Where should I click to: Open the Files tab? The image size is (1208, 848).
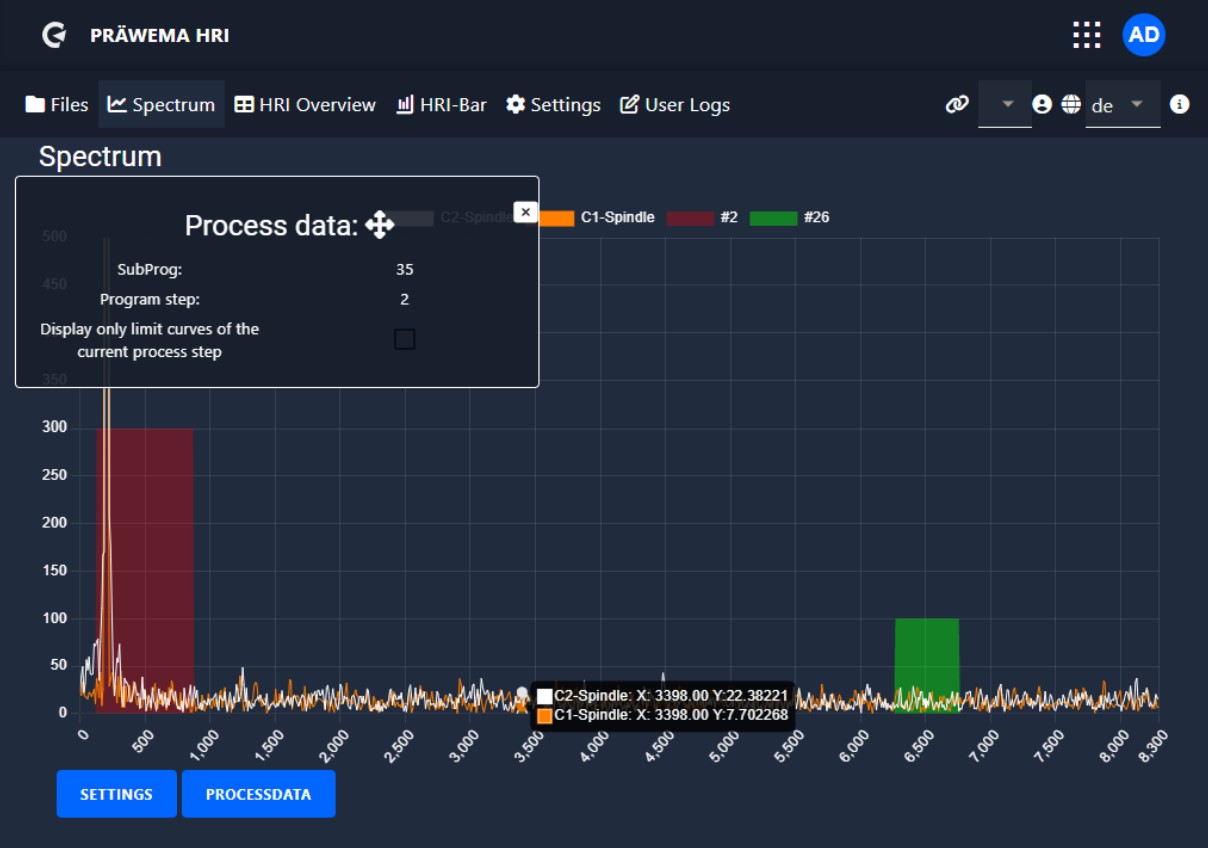coord(57,104)
